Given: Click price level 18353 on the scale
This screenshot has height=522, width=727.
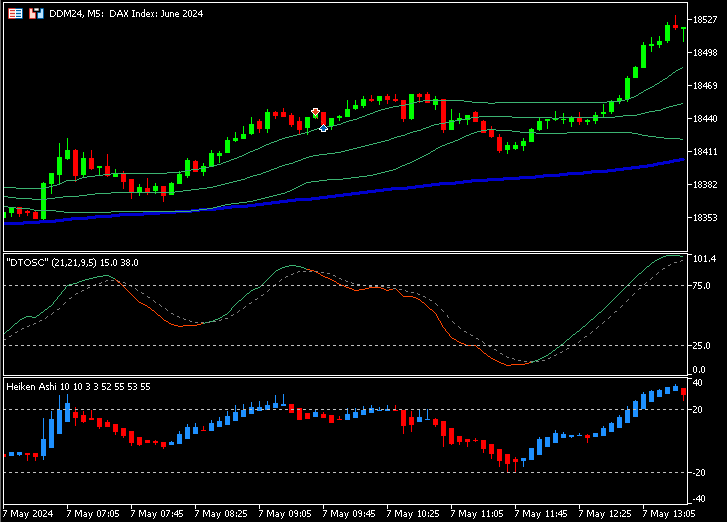Looking at the screenshot, I should (x=705, y=217).
